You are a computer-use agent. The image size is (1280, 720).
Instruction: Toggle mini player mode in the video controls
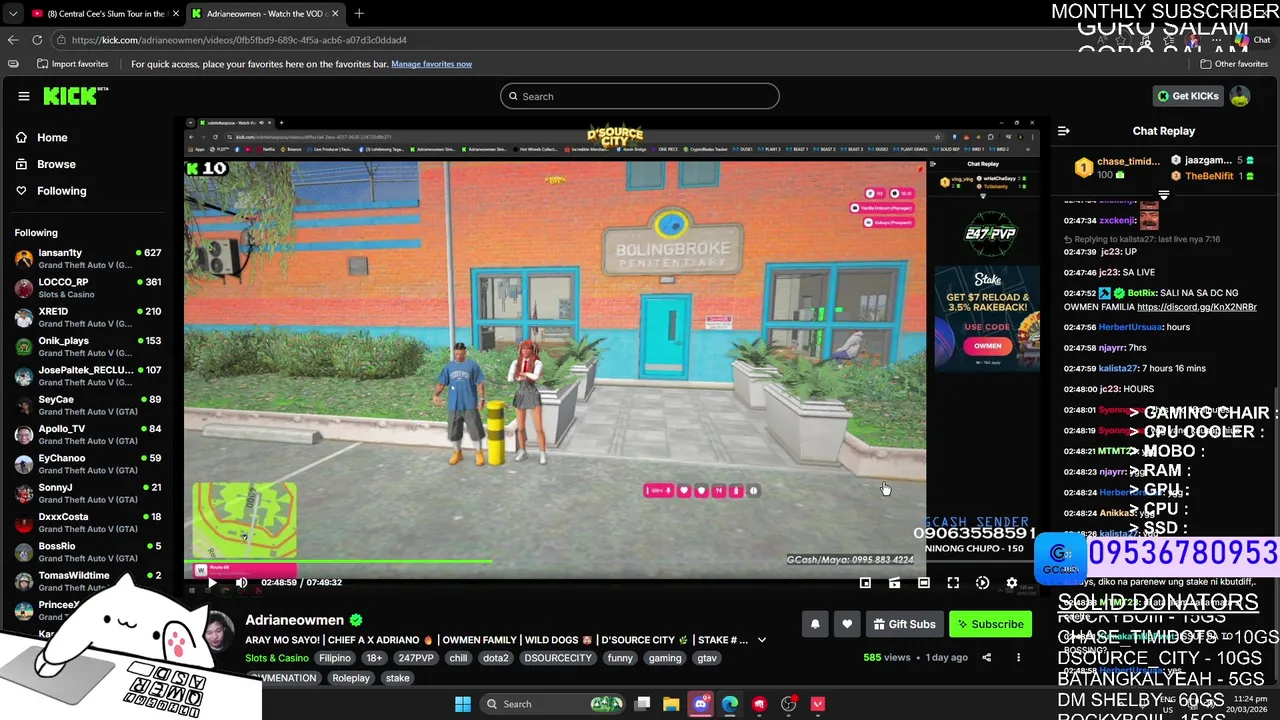tap(865, 582)
